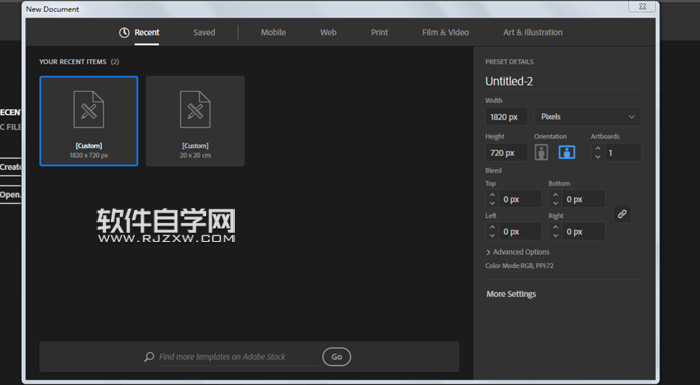Expand Advanced Options
The width and height of the screenshot is (700, 385).
[518, 252]
